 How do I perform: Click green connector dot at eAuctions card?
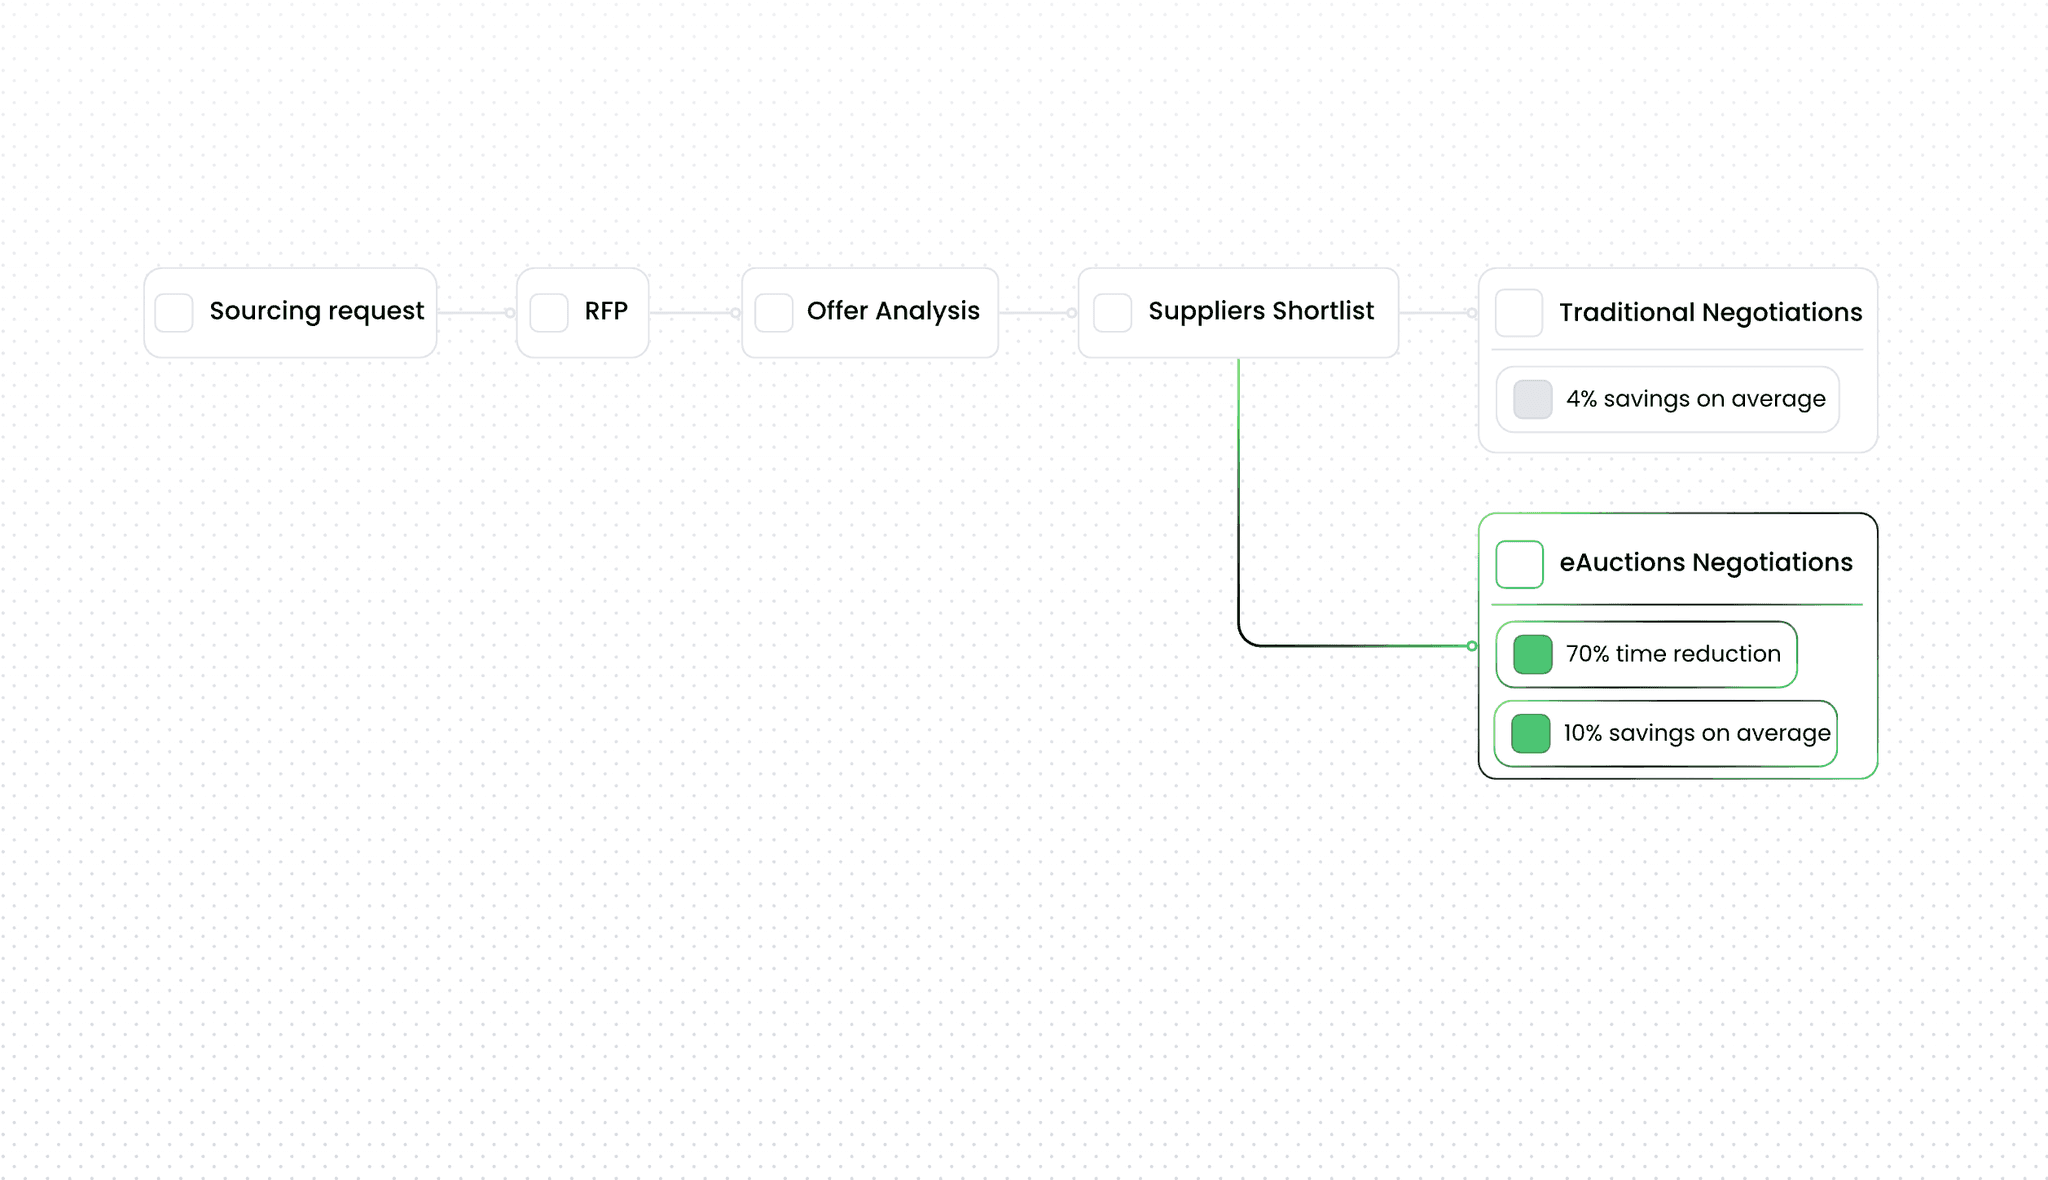[1472, 646]
